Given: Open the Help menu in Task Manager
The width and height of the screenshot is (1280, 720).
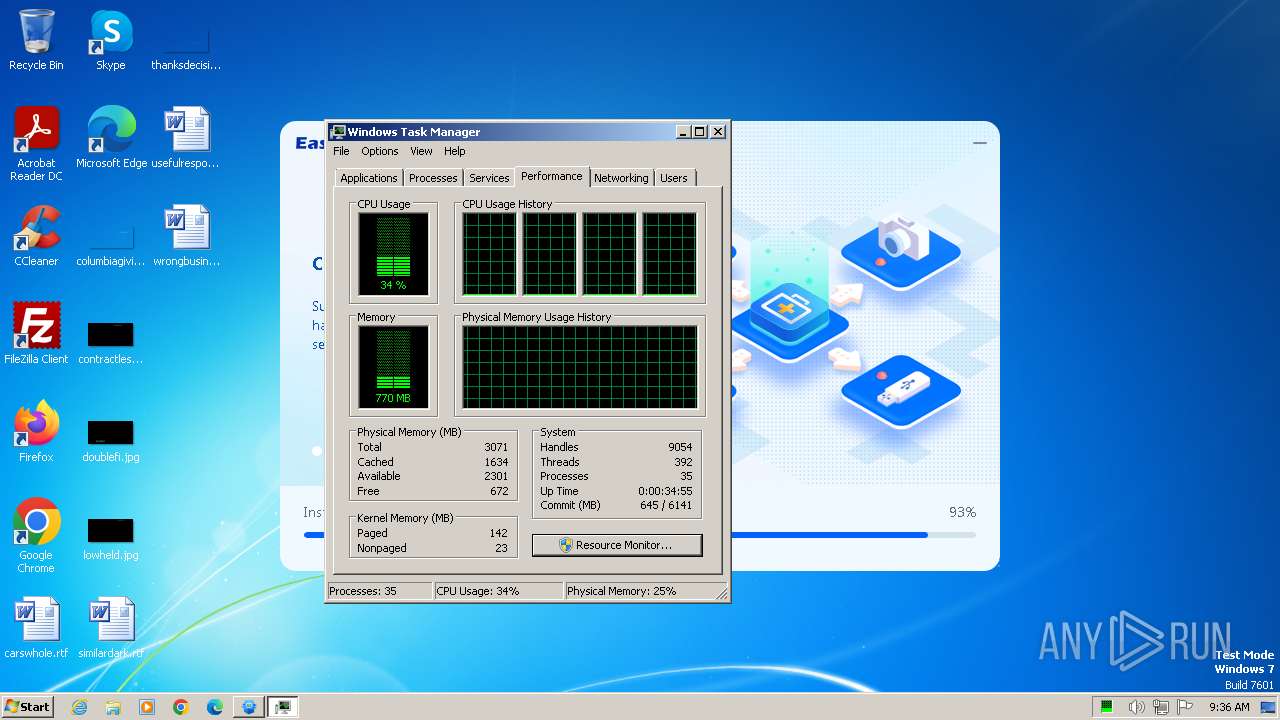Looking at the screenshot, I should coord(455,151).
